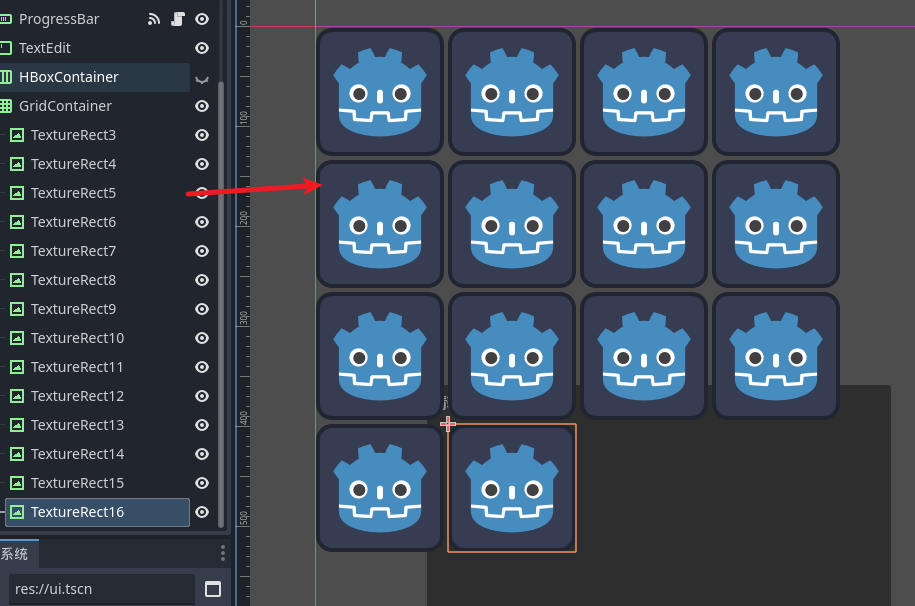Click the TextEdit node type icon

tap(5, 48)
